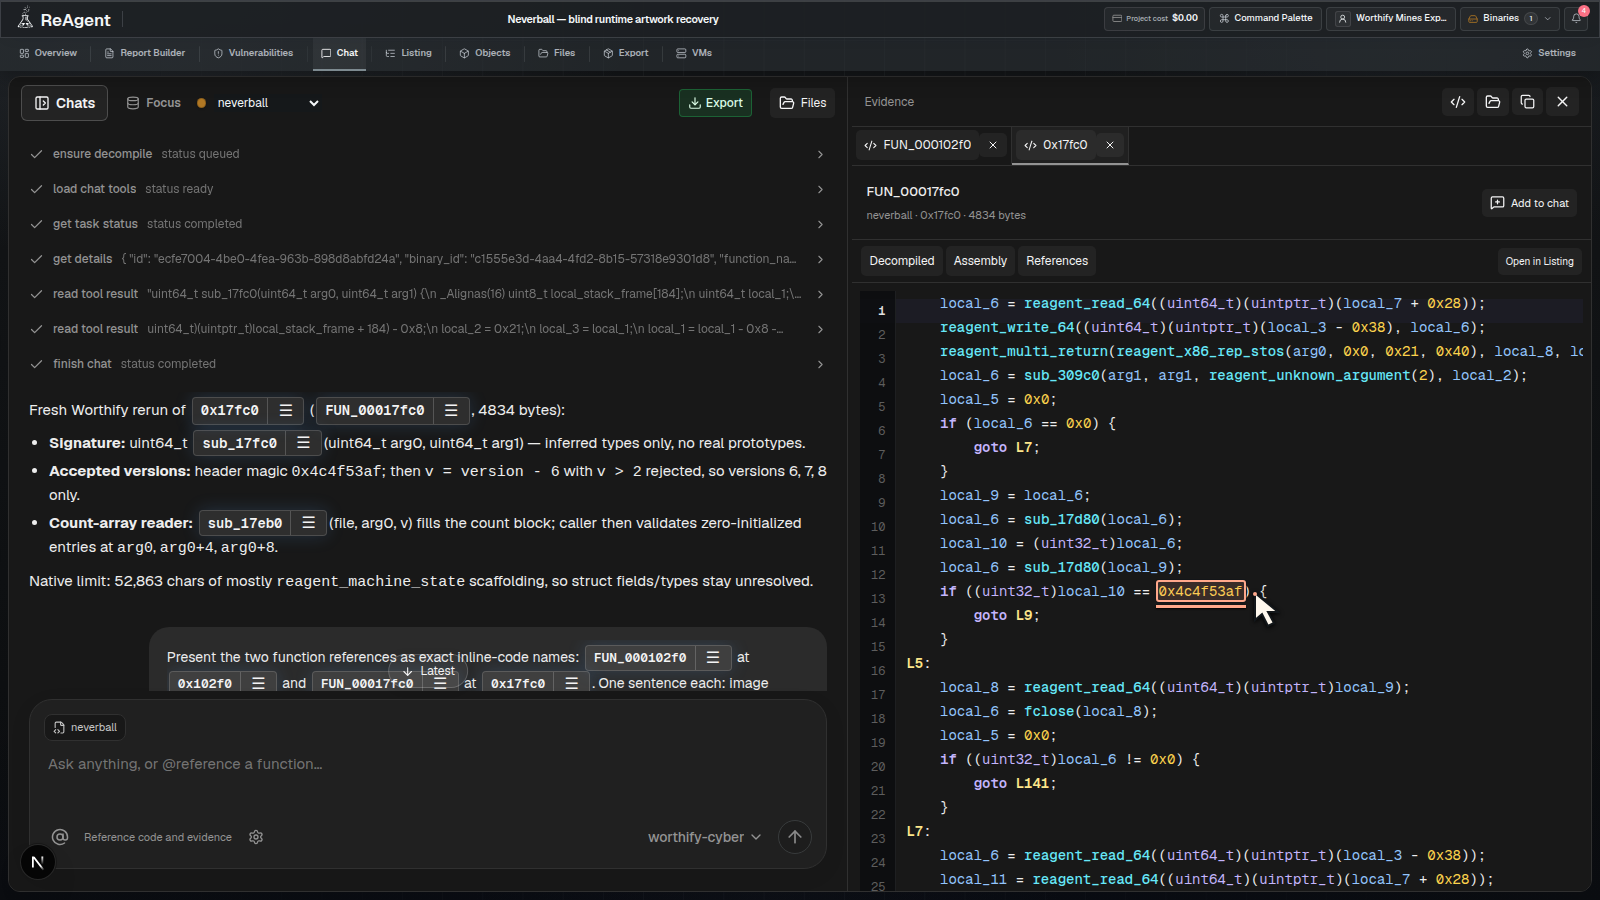Expand the Binaries dropdown

[x=1510, y=18]
